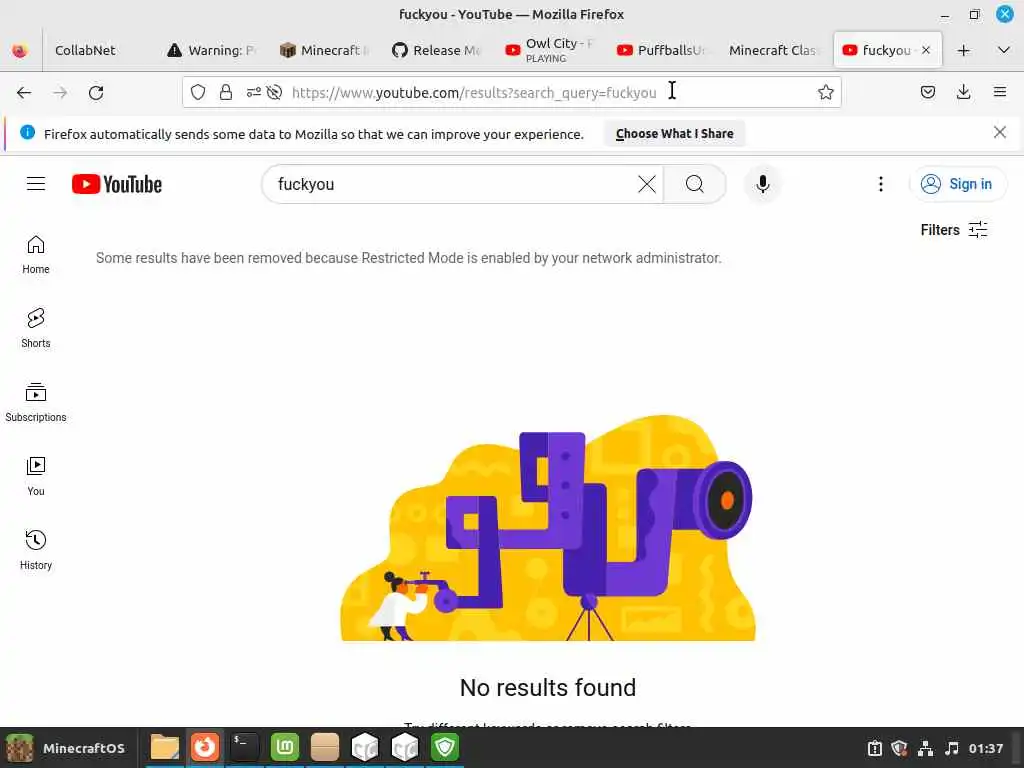Click the YouTube search magnifier button
Viewport: 1024px width, 768px height.
coord(695,184)
